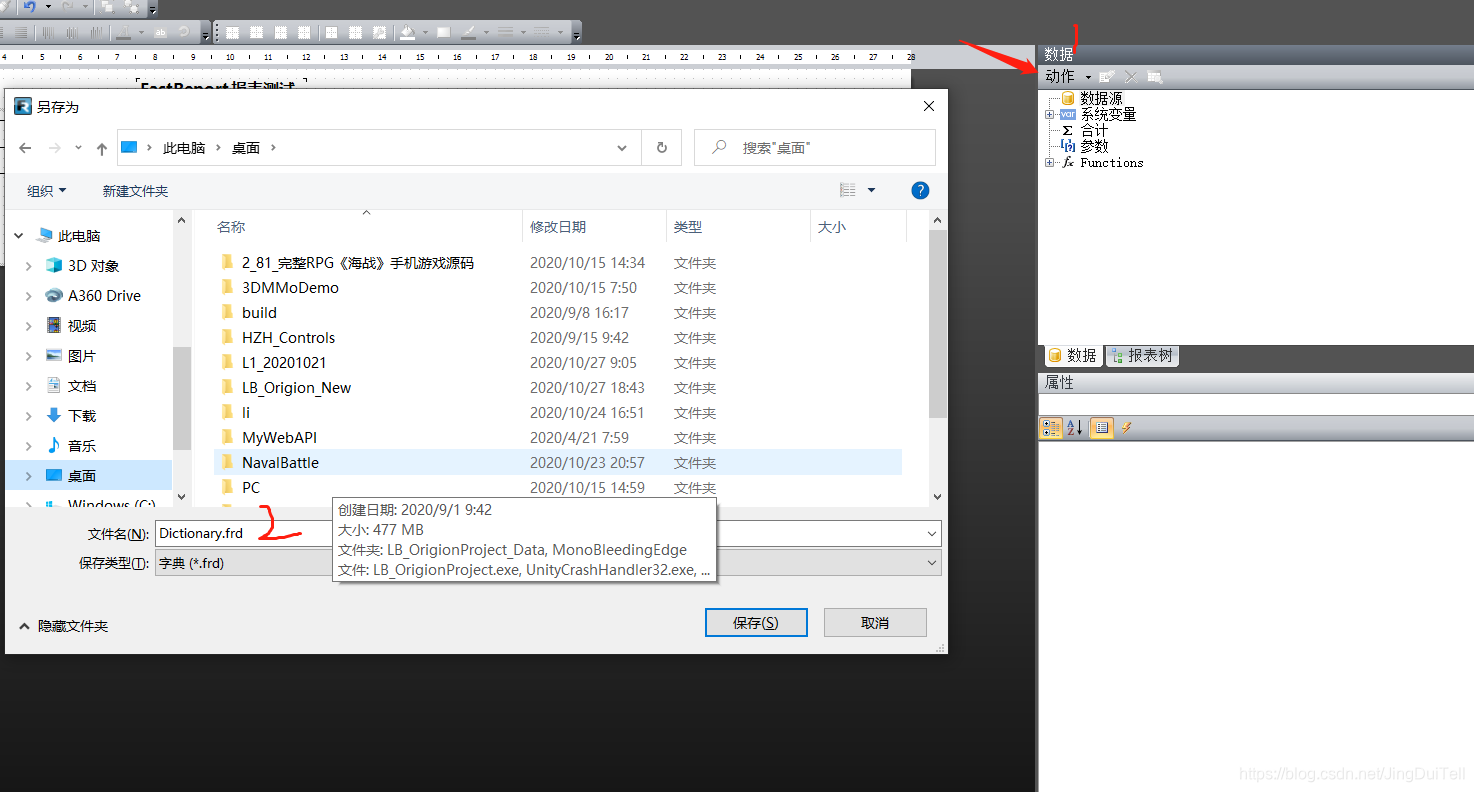Click the edit pencil icon in the Data panel toolbar
This screenshot has width=1474, height=792.
(x=1107, y=76)
